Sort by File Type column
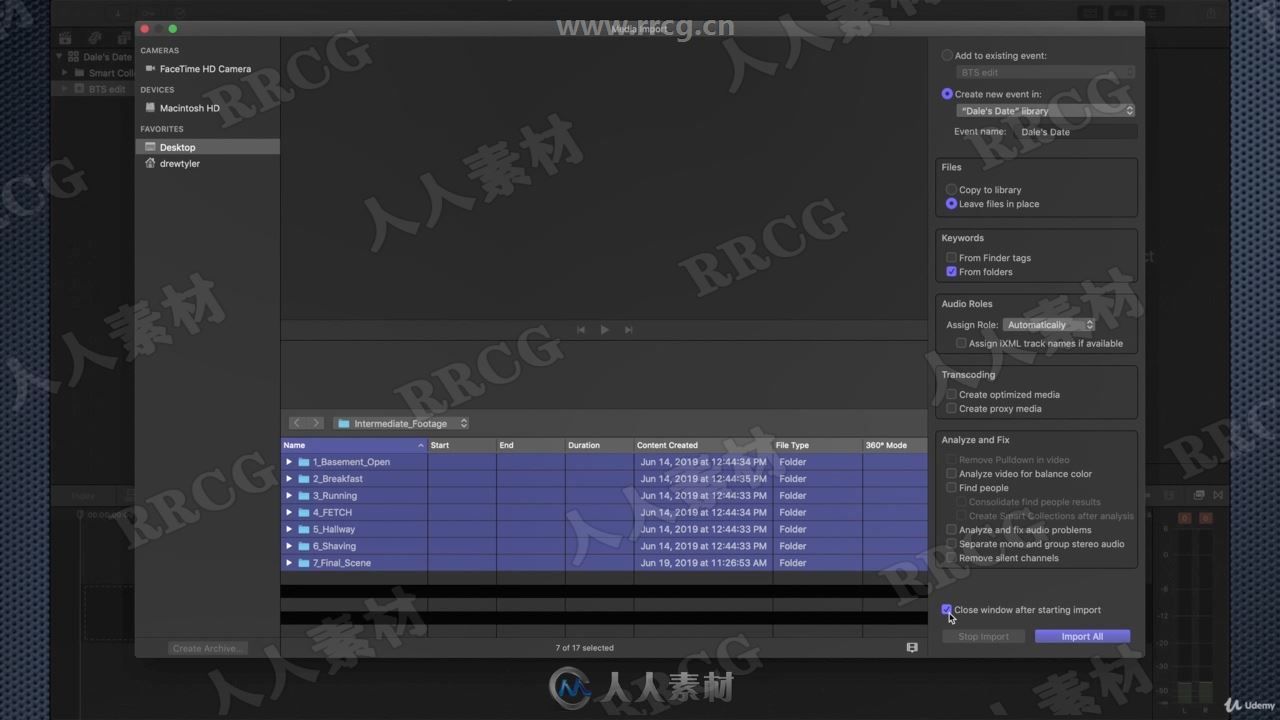Image resolution: width=1280 pixels, height=720 pixels. click(817, 445)
